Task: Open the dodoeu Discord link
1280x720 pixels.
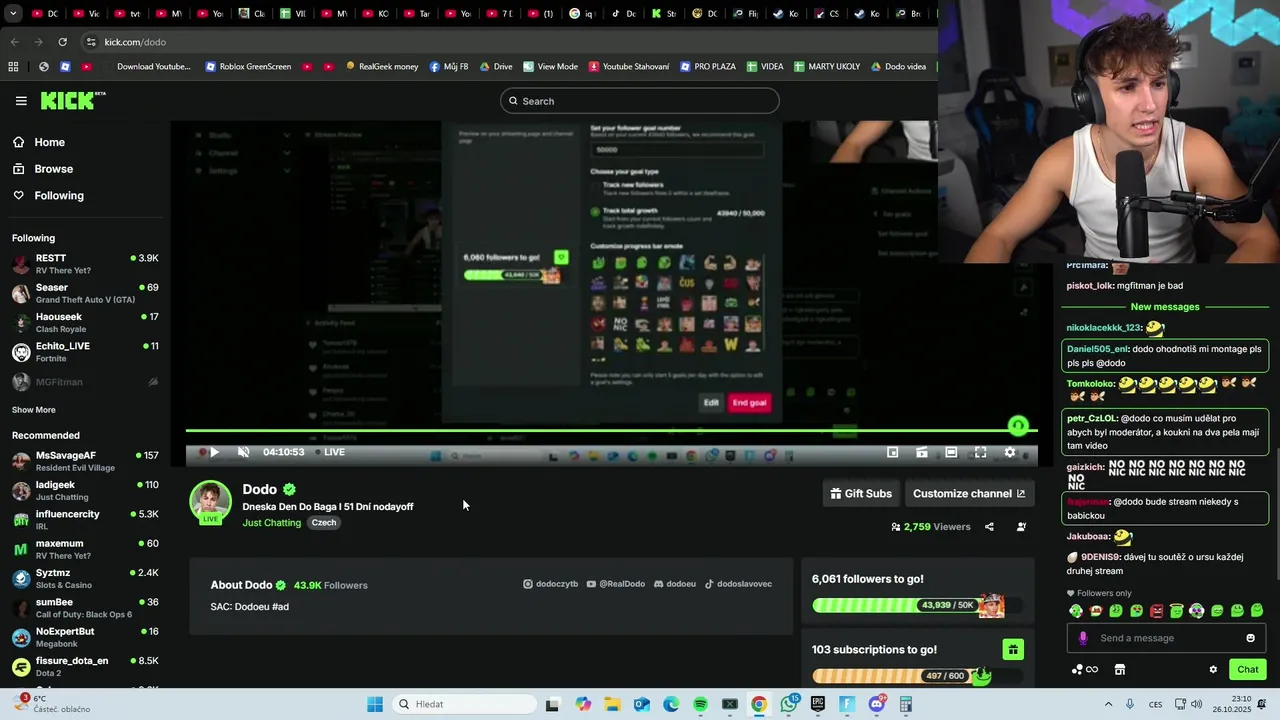Action: click(x=675, y=584)
